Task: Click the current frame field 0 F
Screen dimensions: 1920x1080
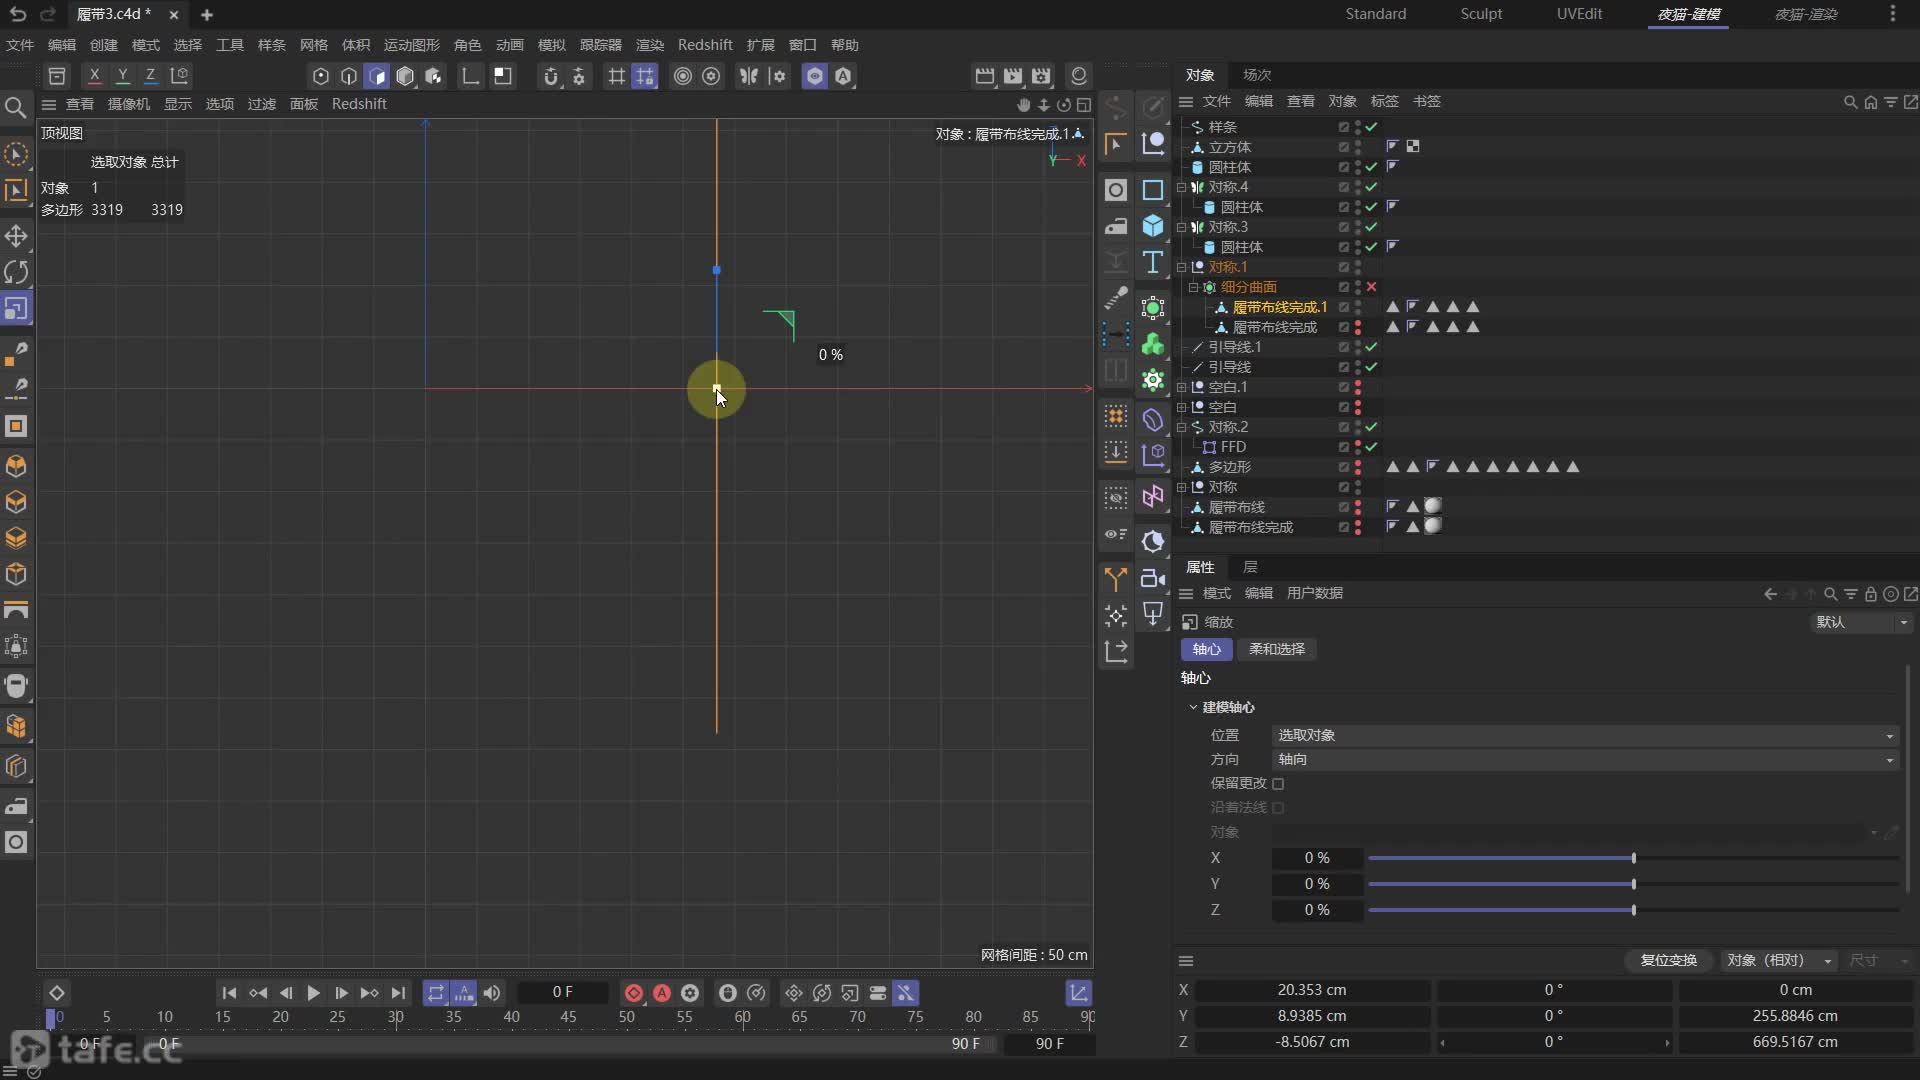Action: [563, 993]
